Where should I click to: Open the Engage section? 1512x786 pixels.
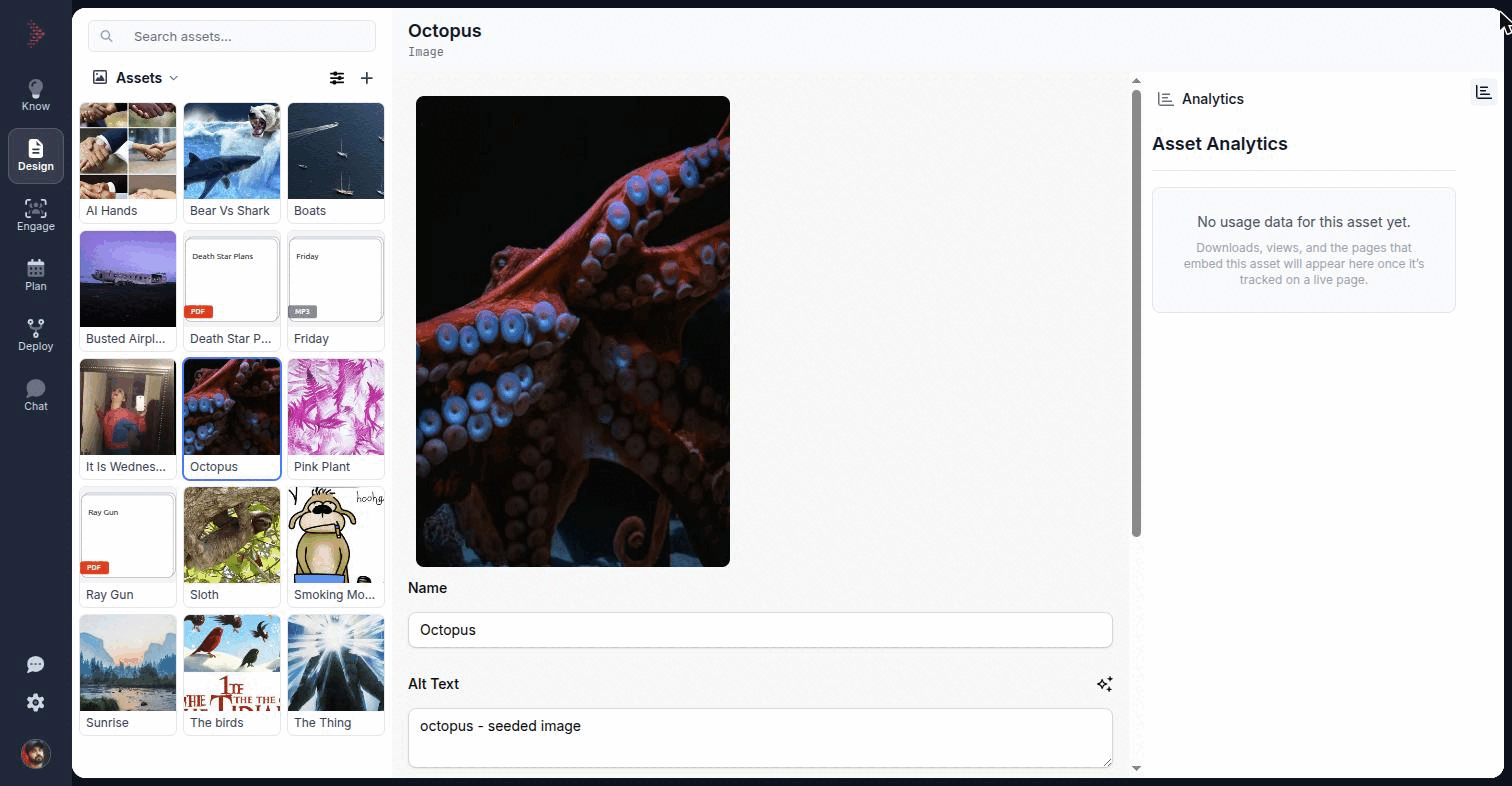pyautogui.click(x=36, y=215)
